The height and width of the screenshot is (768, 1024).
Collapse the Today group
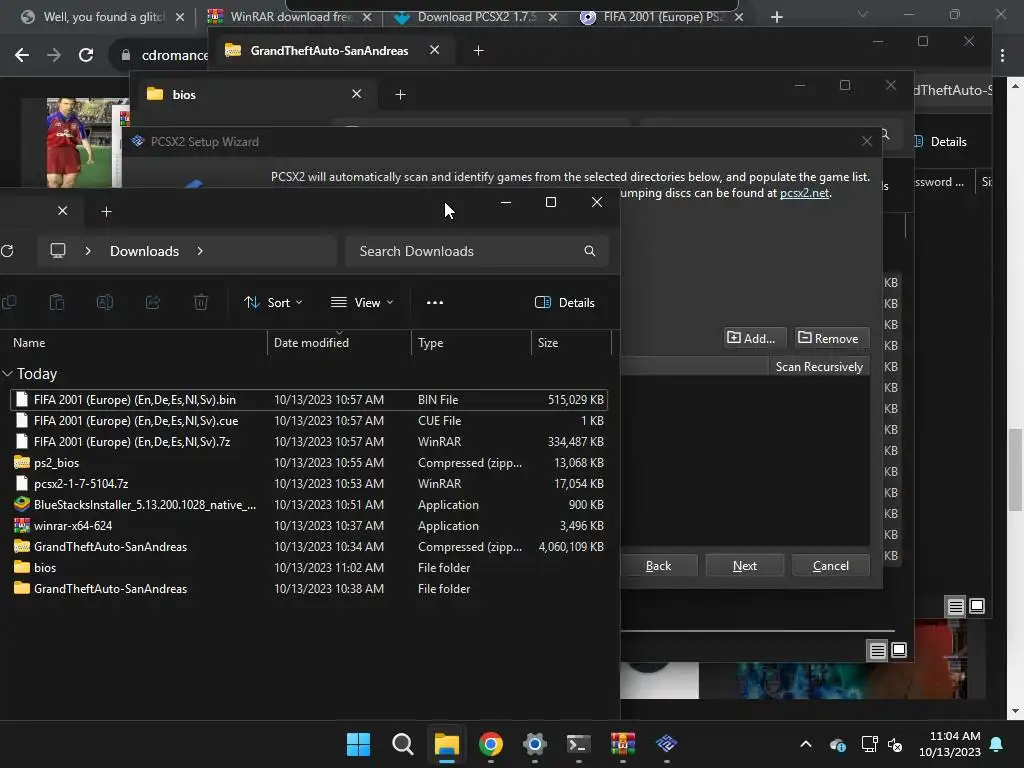pos(8,374)
